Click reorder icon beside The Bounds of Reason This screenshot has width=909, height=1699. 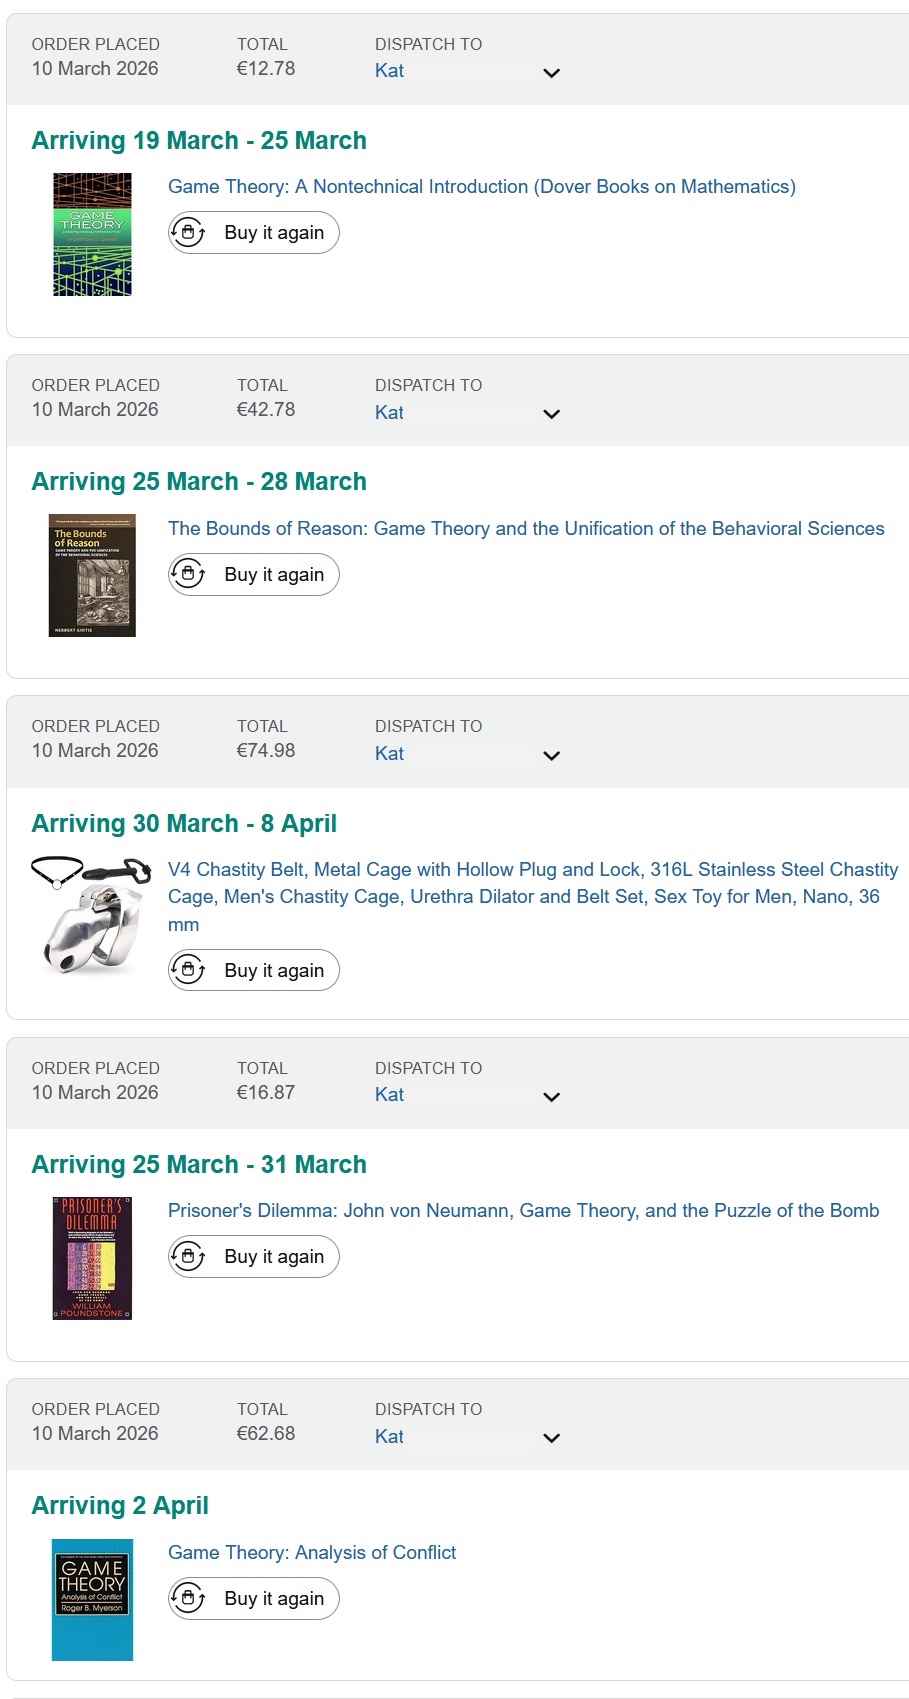[188, 575]
